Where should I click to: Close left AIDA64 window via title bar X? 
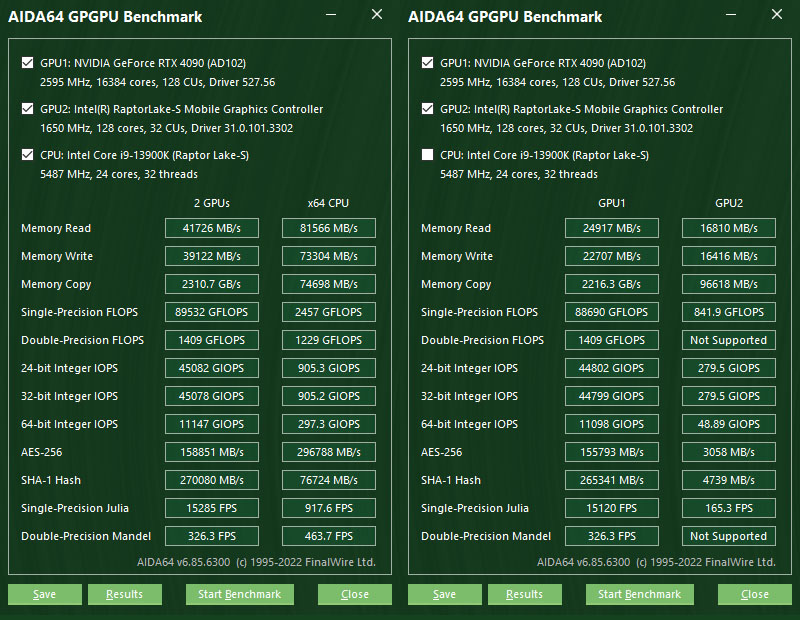(377, 14)
